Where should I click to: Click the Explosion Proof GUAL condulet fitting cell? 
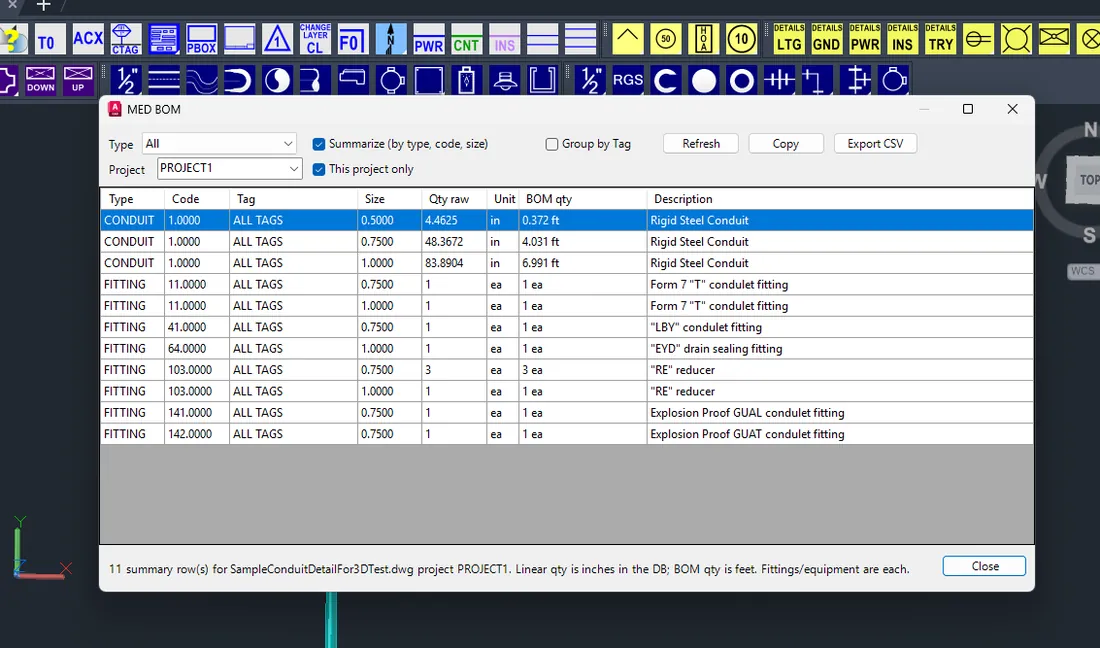tap(840, 412)
